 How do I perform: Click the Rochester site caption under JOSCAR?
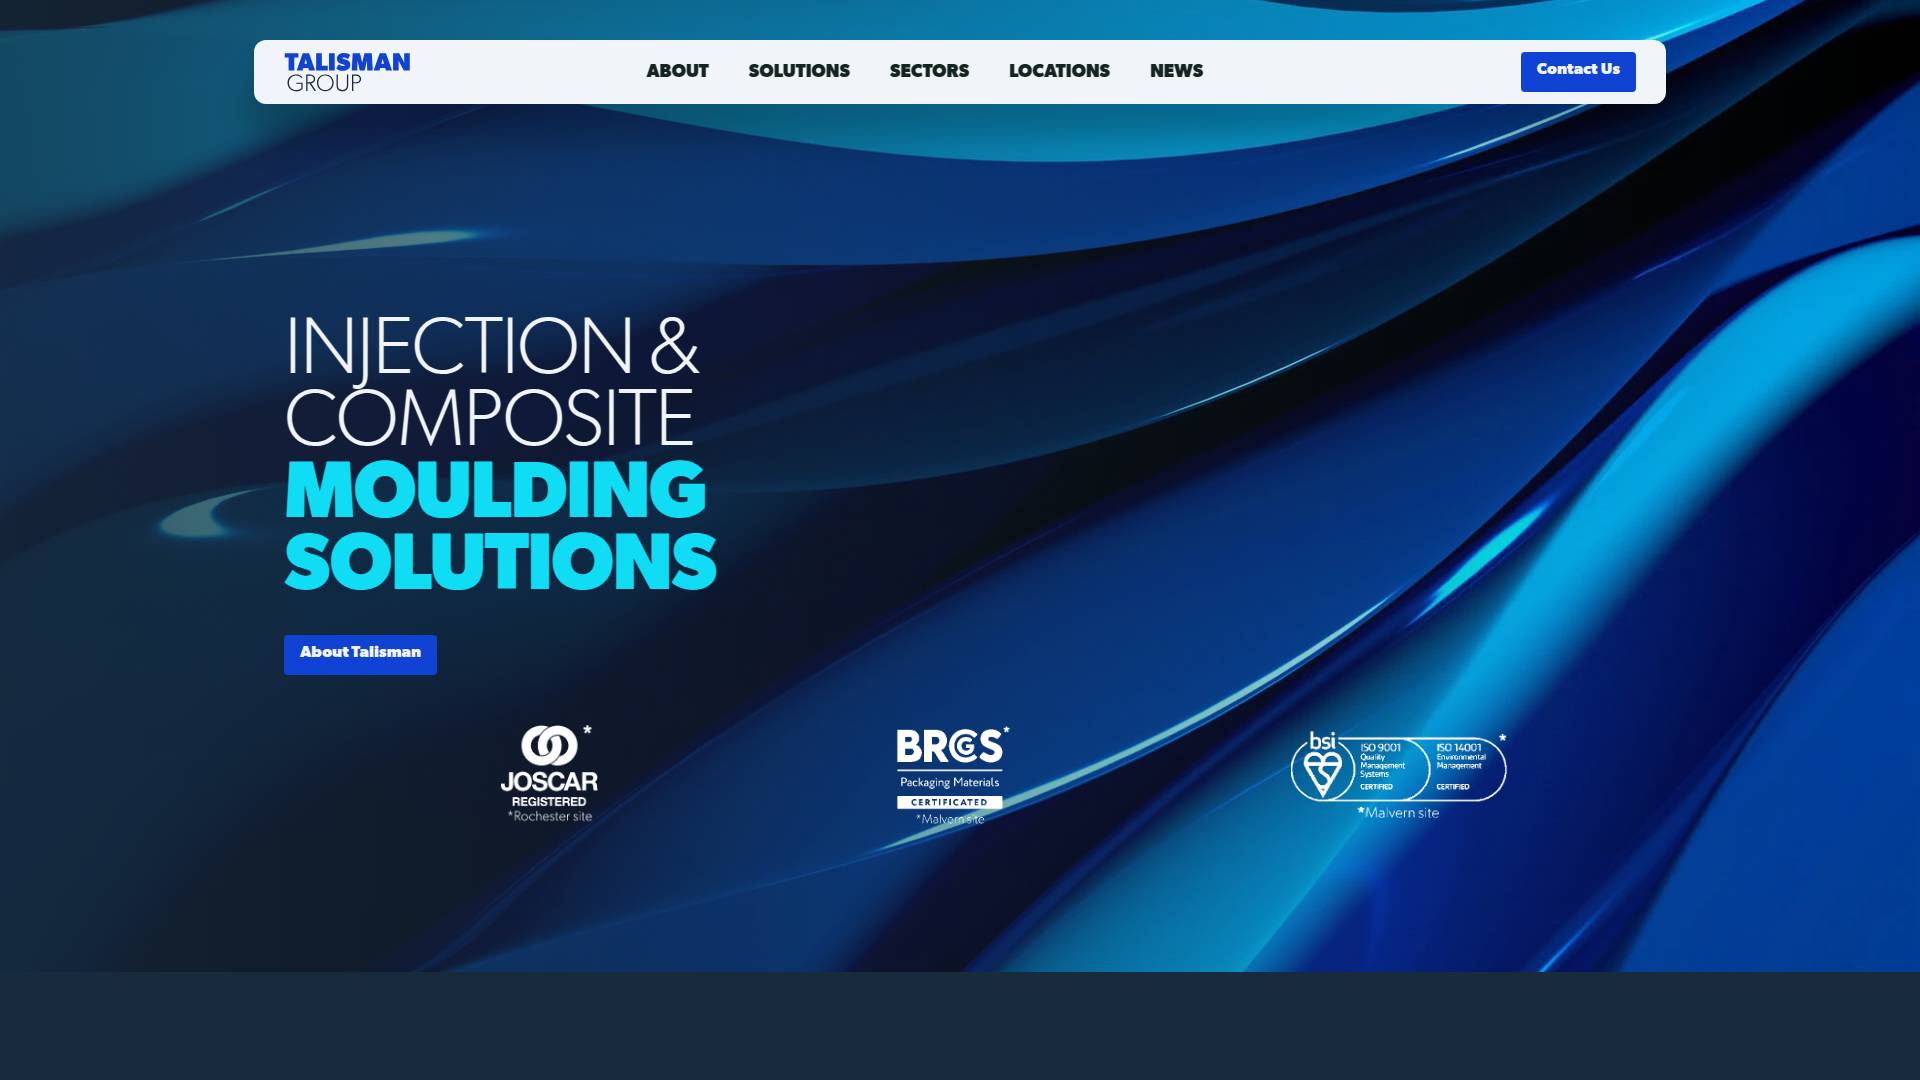click(549, 816)
